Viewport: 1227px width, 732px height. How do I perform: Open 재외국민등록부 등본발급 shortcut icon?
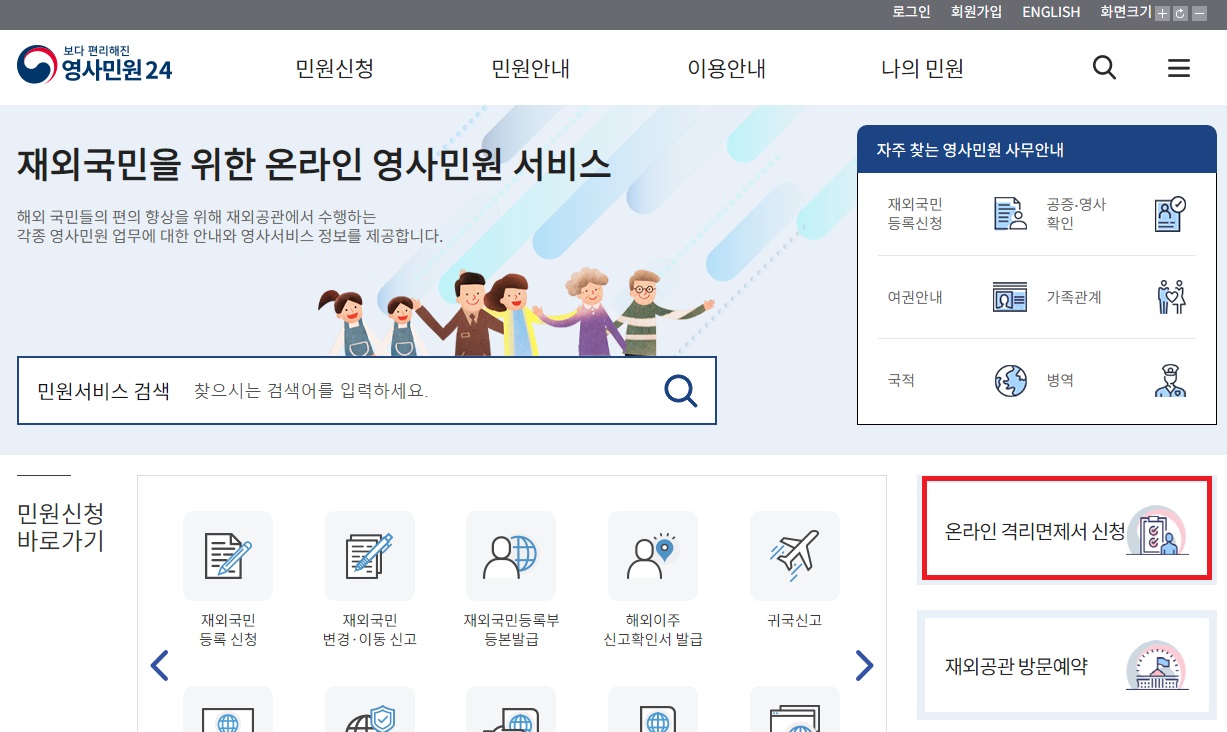tap(511, 556)
